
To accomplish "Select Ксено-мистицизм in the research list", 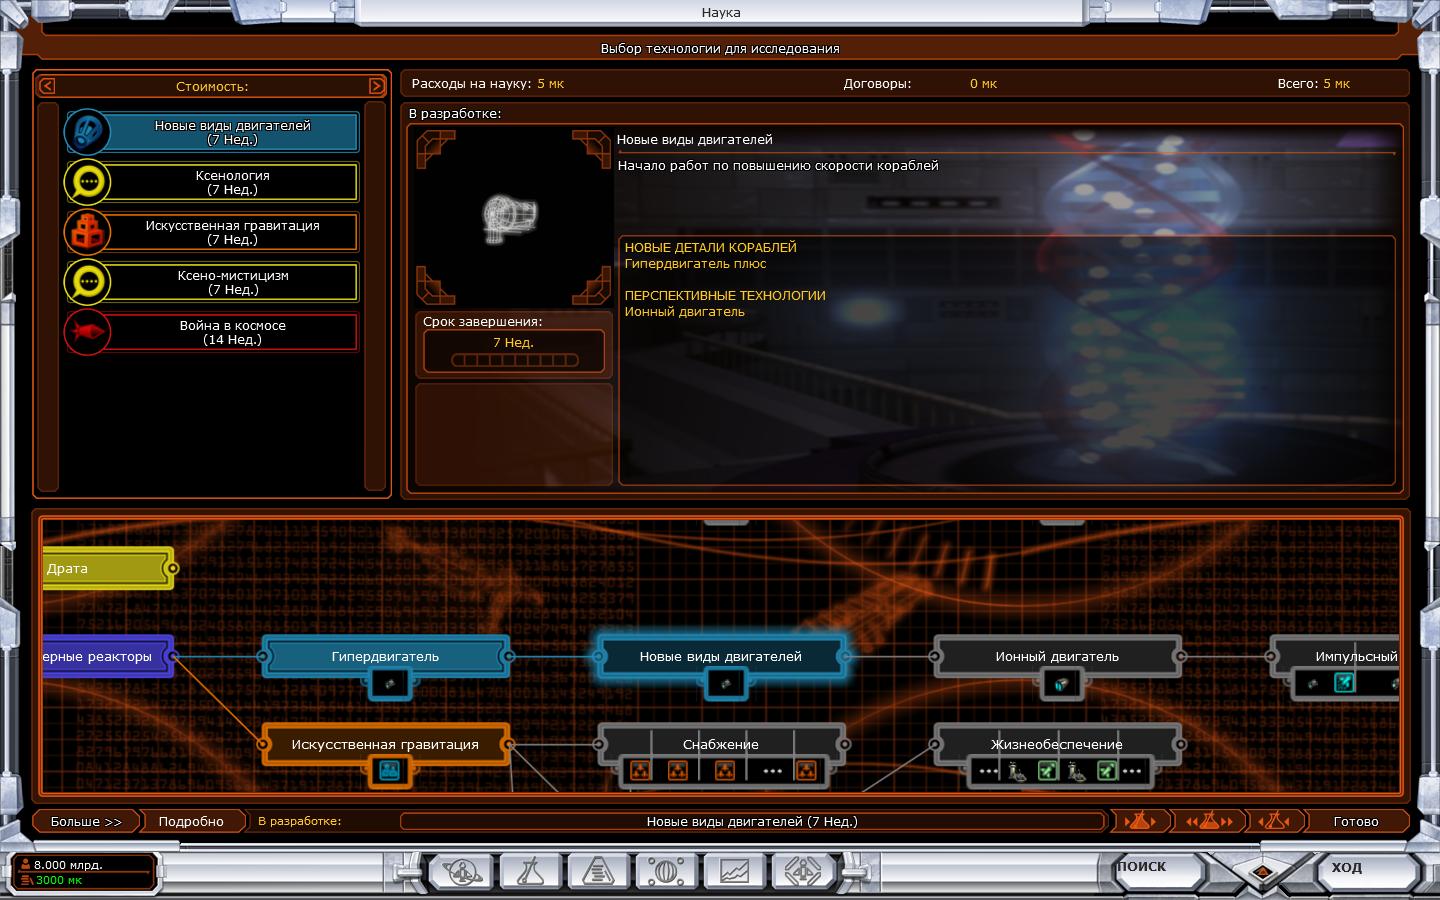I will tap(232, 282).
